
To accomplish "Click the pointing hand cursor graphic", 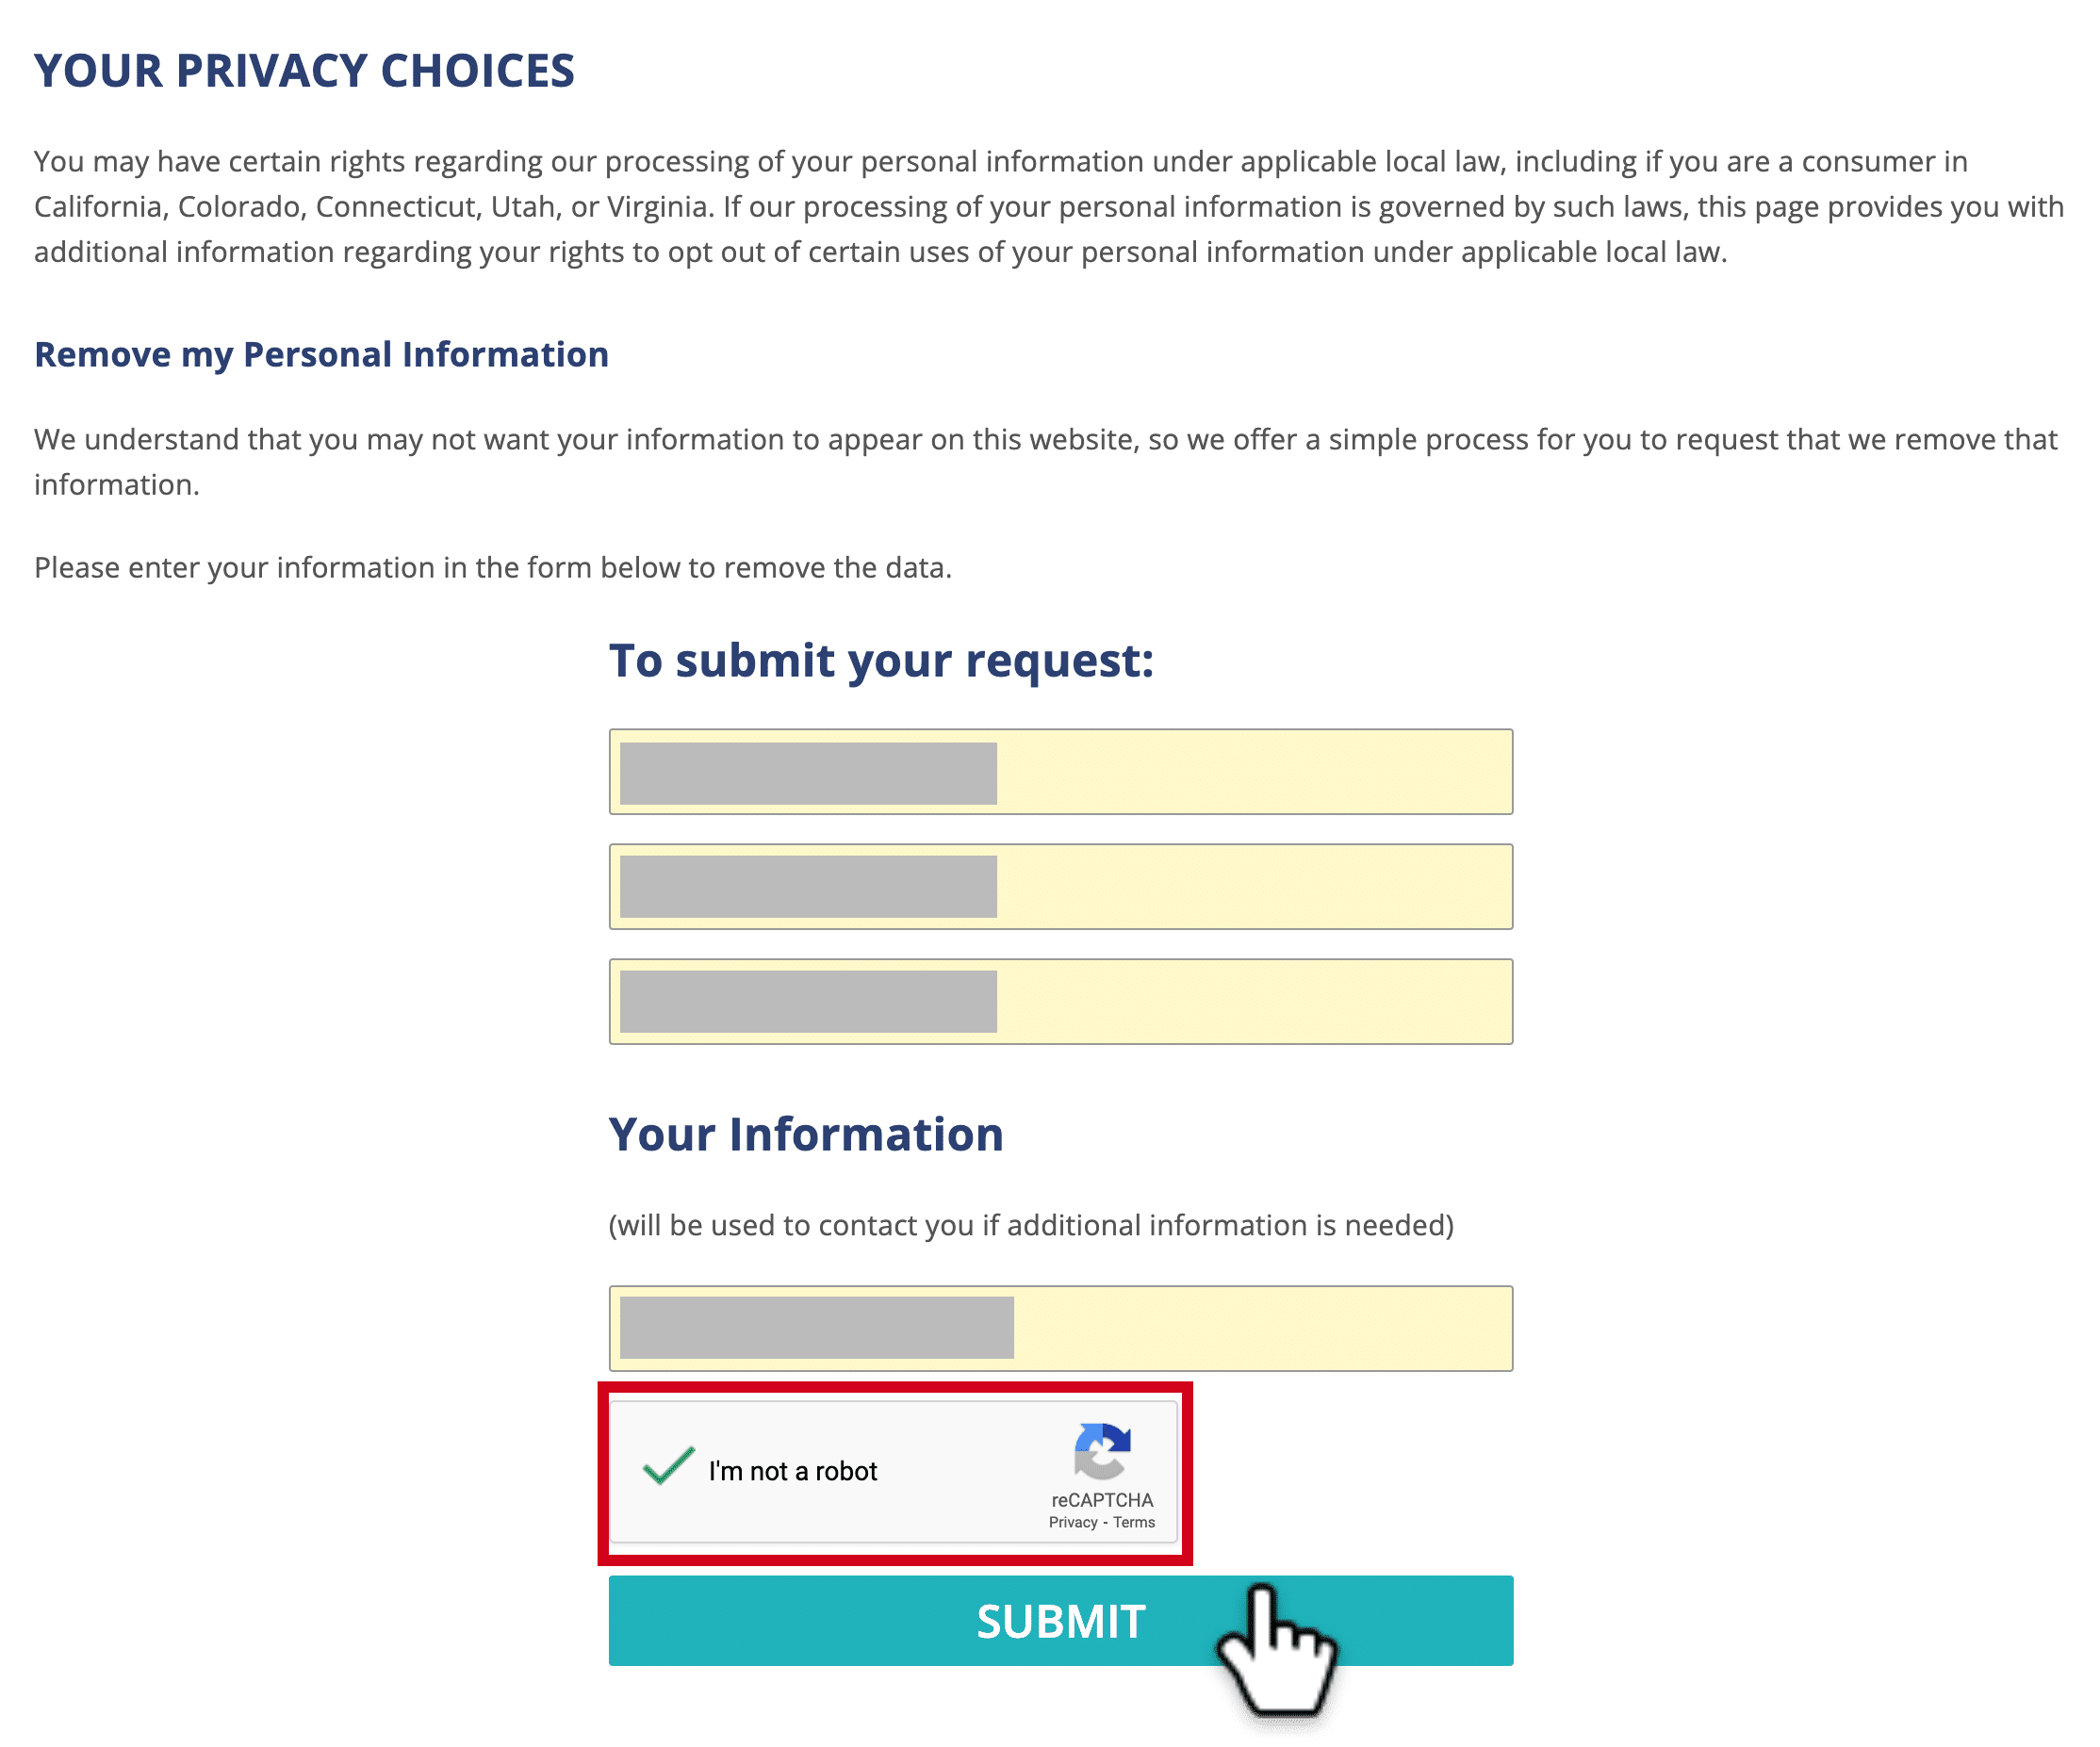I will pos(1277,1649).
